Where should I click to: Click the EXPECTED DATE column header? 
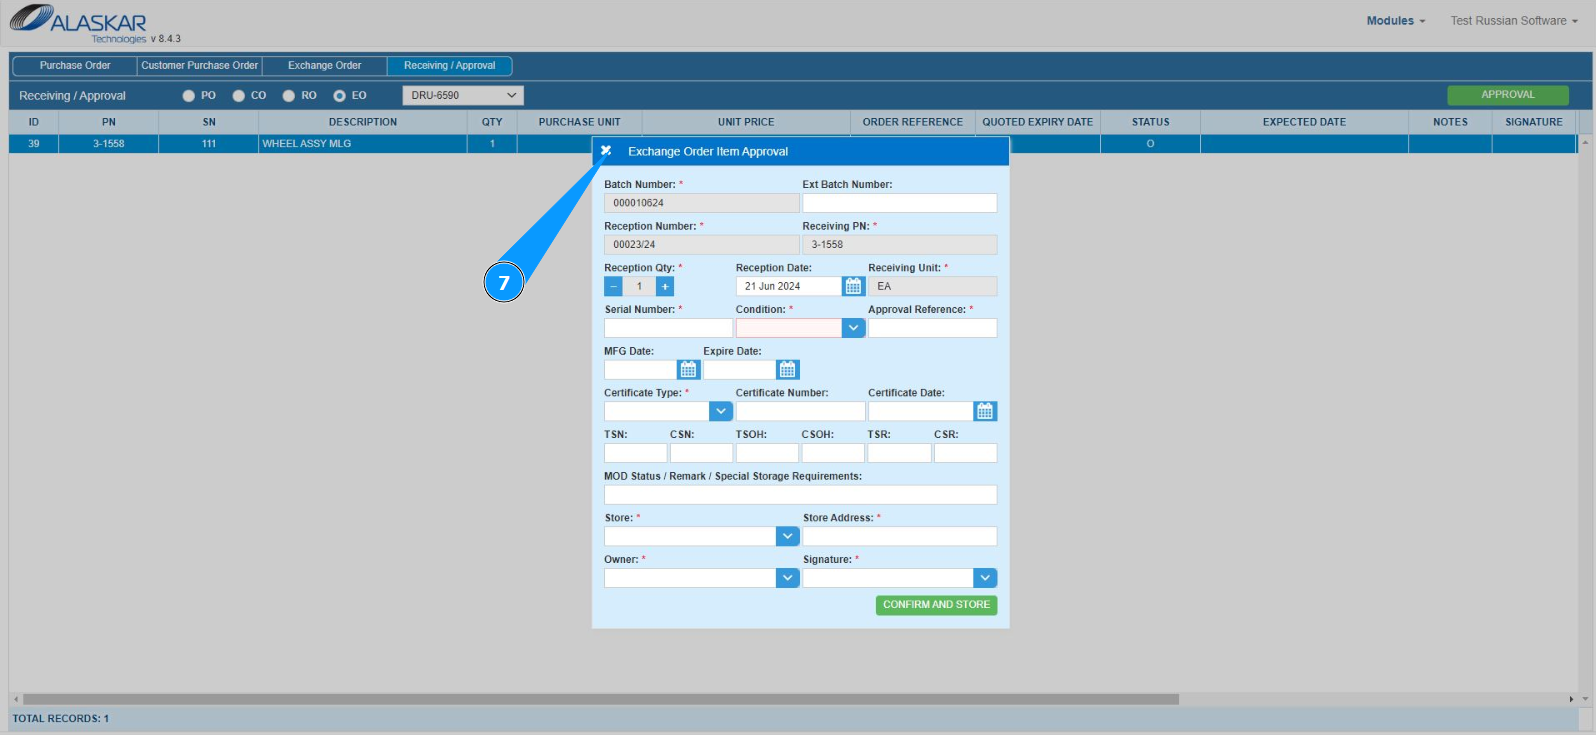(x=1305, y=122)
